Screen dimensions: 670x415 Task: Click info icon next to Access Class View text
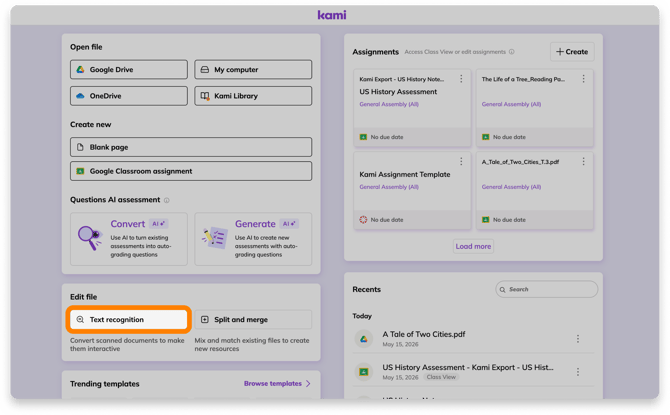coord(511,52)
